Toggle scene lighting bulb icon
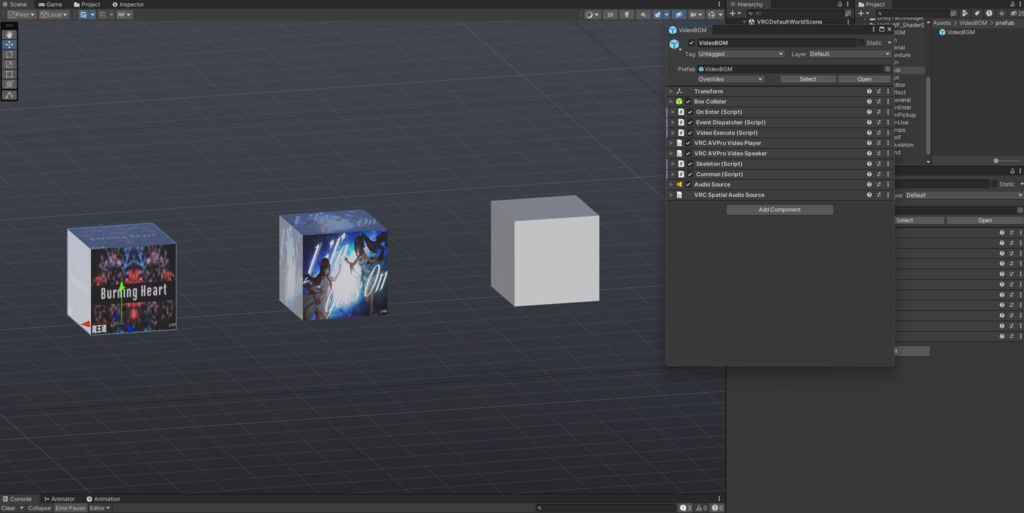This screenshot has width=1024, height=513. pos(627,14)
